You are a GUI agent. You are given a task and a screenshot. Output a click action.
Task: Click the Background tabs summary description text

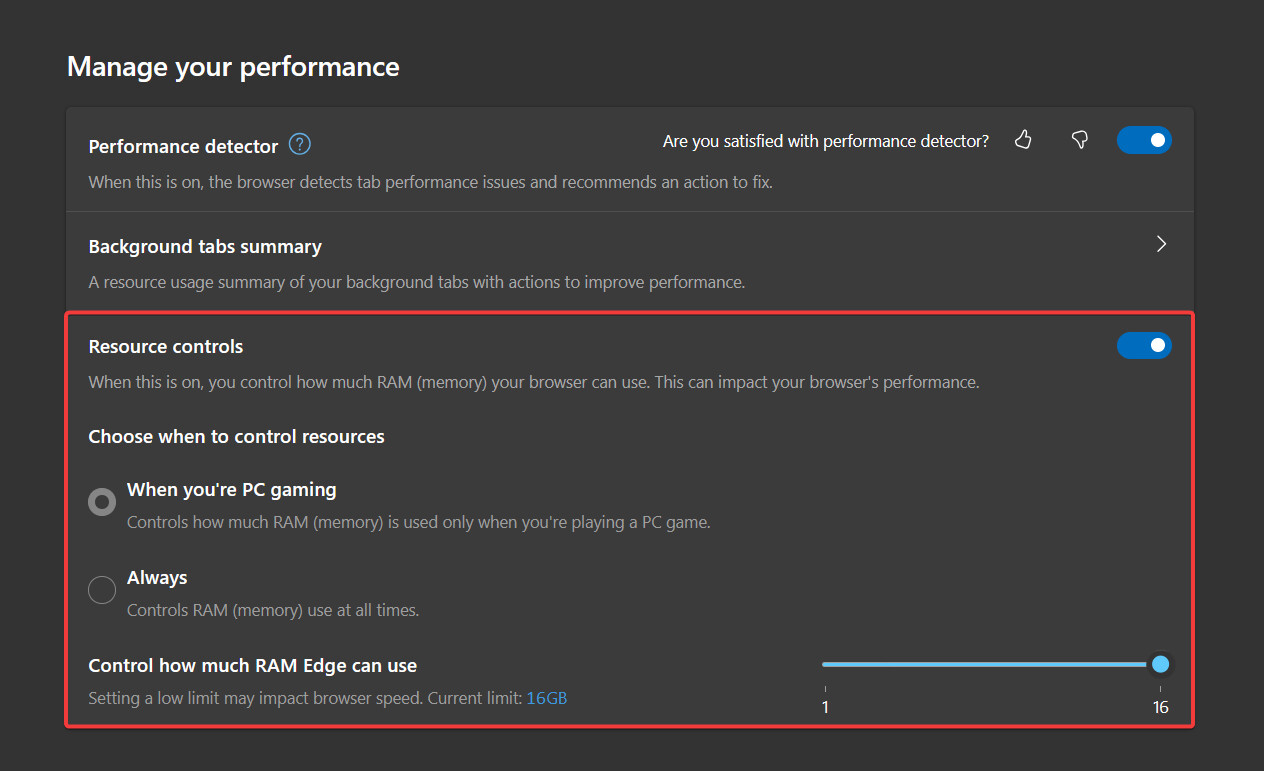point(416,282)
